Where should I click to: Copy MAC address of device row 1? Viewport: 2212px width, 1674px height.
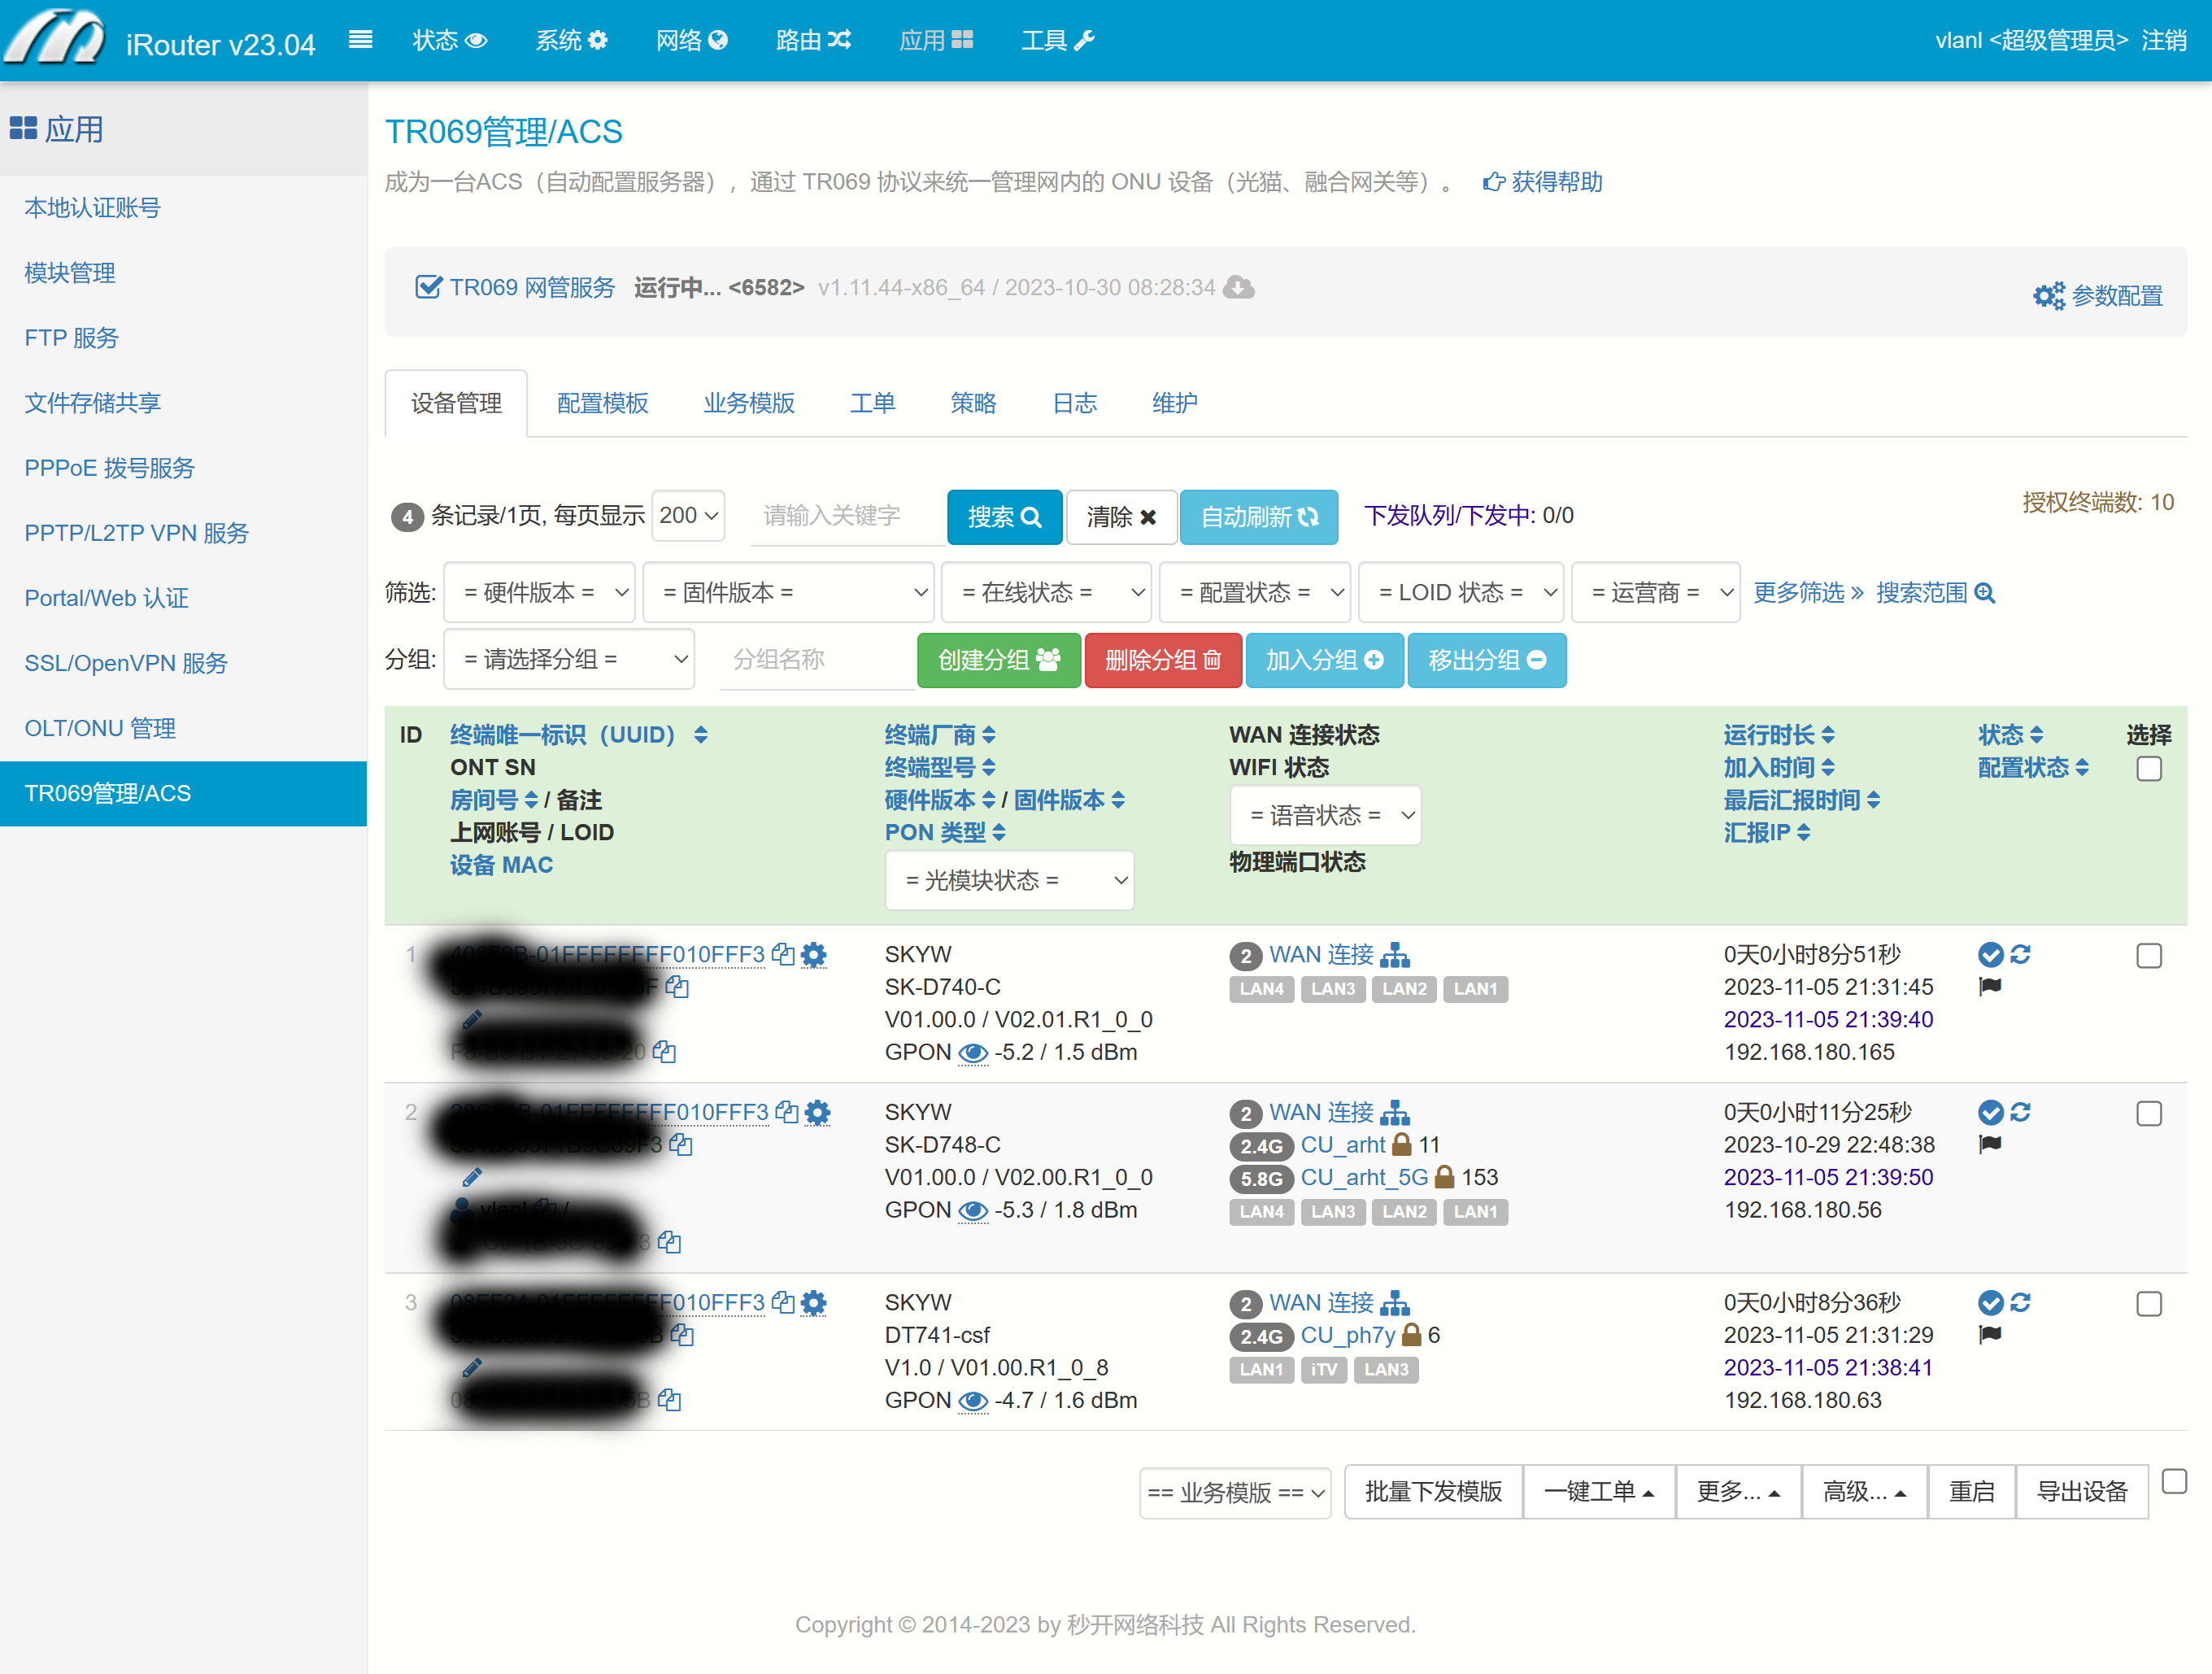tap(664, 1052)
